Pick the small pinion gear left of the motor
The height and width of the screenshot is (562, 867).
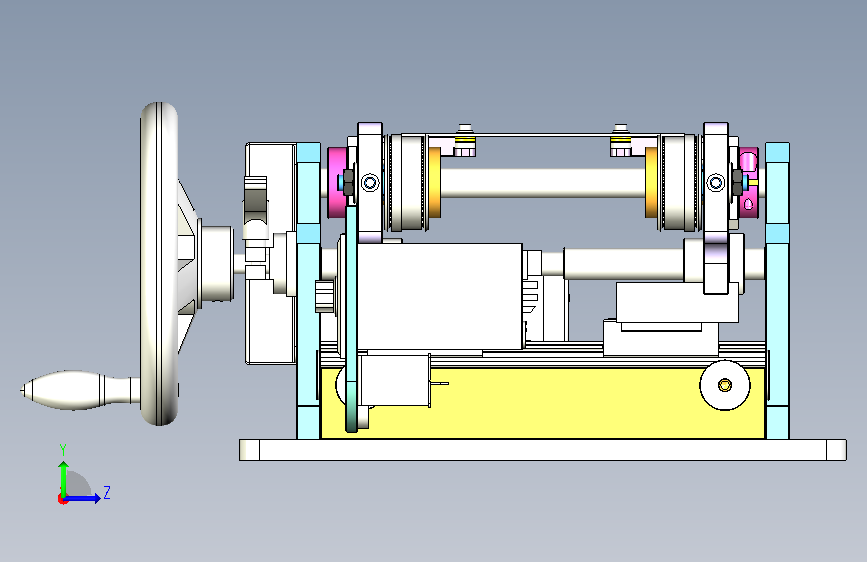[x=326, y=296]
